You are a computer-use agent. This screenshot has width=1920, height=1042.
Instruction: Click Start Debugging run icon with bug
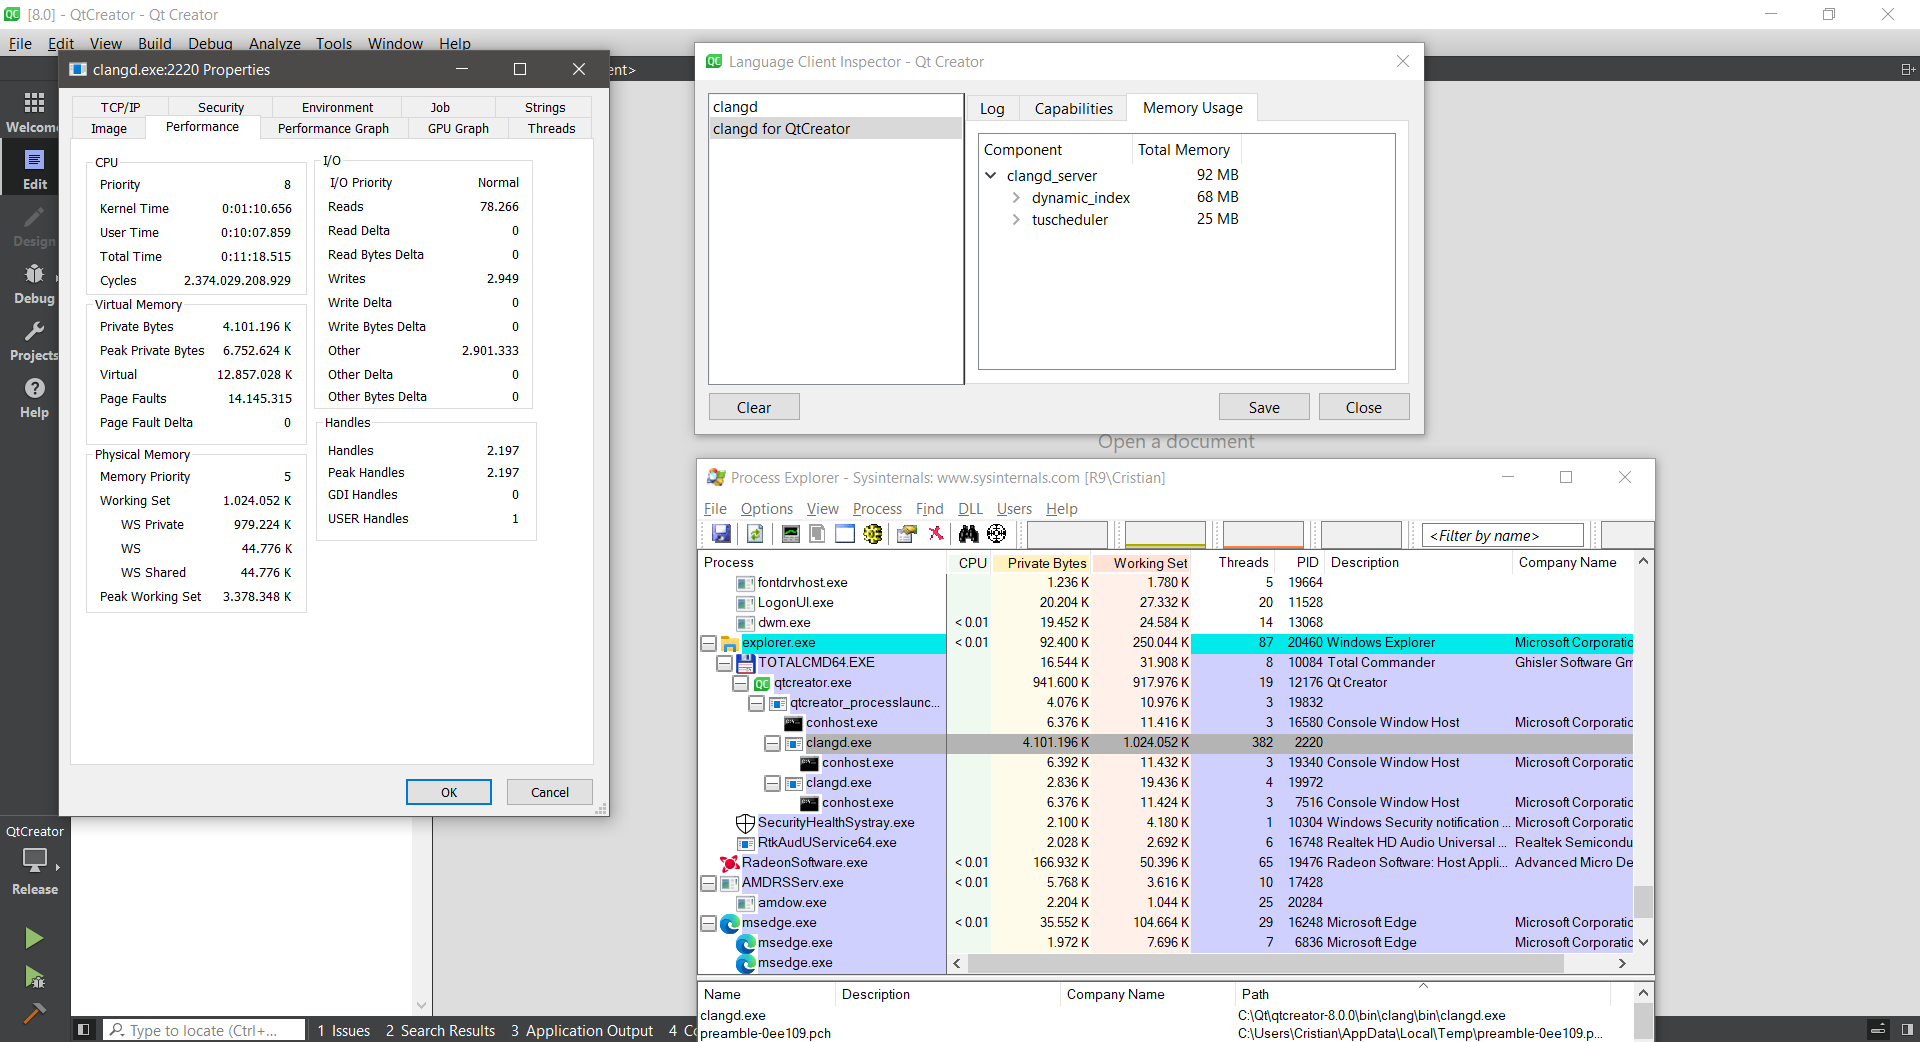(34, 976)
